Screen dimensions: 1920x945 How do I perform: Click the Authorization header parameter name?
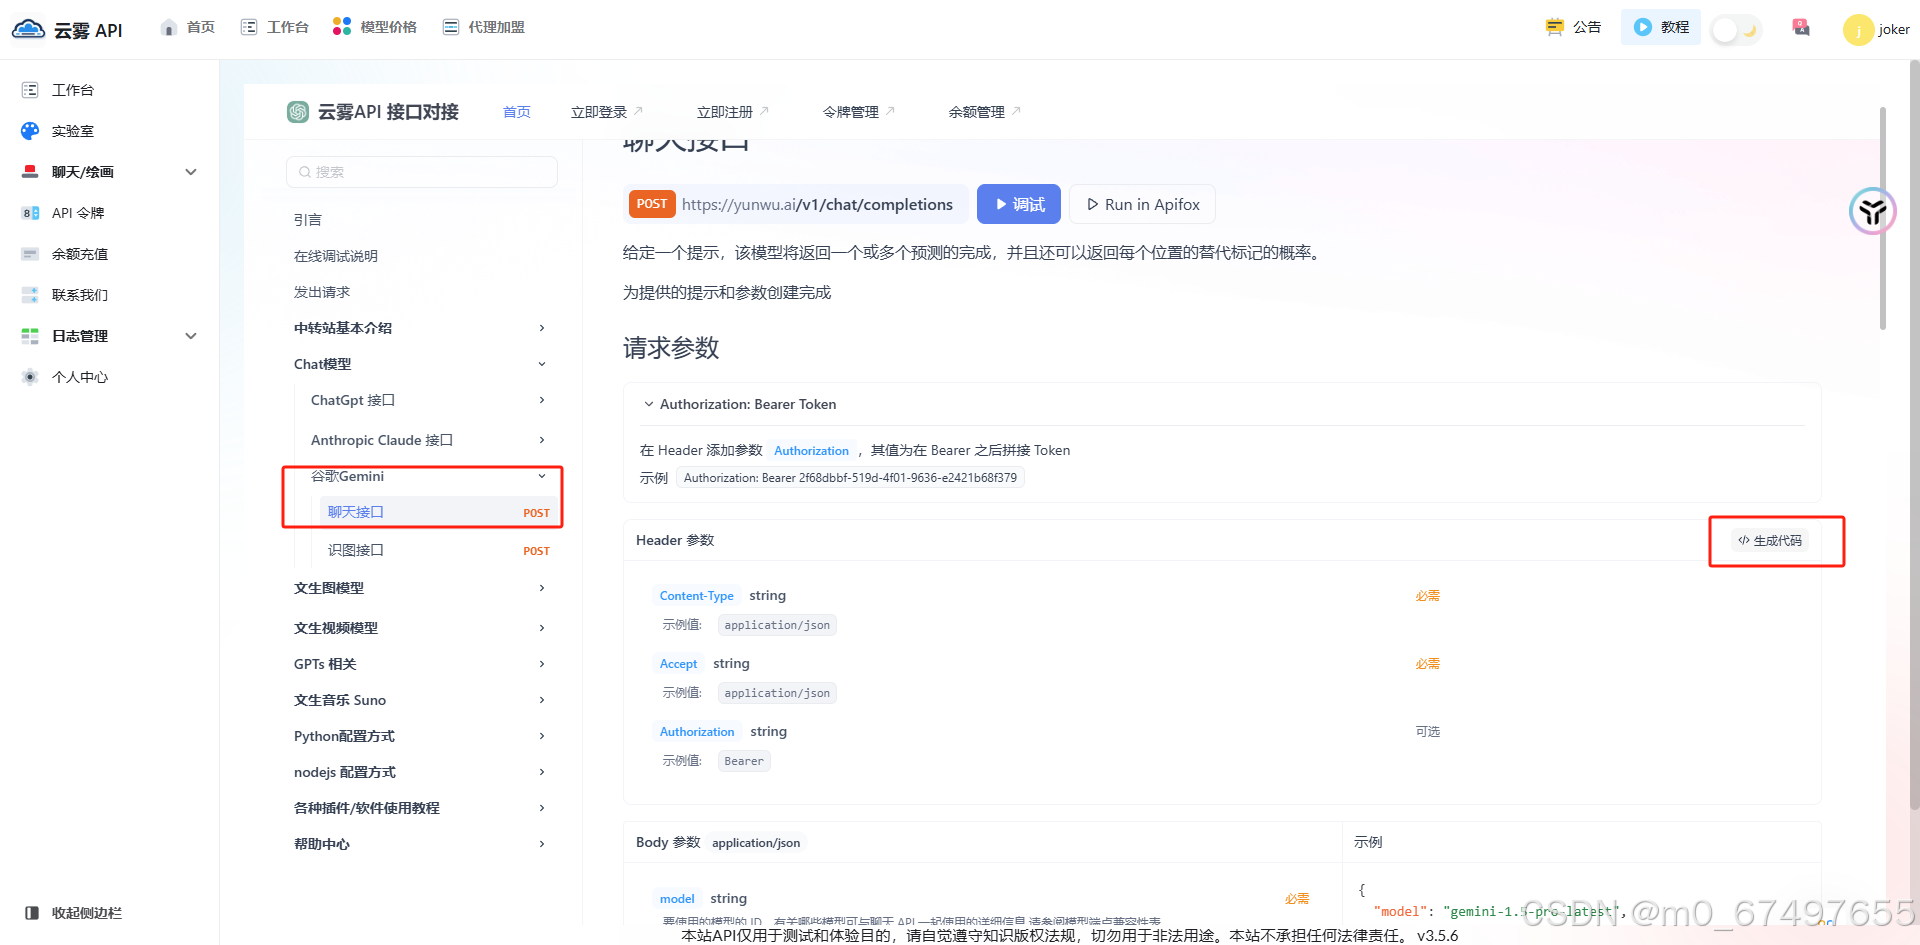[x=697, y=732]
